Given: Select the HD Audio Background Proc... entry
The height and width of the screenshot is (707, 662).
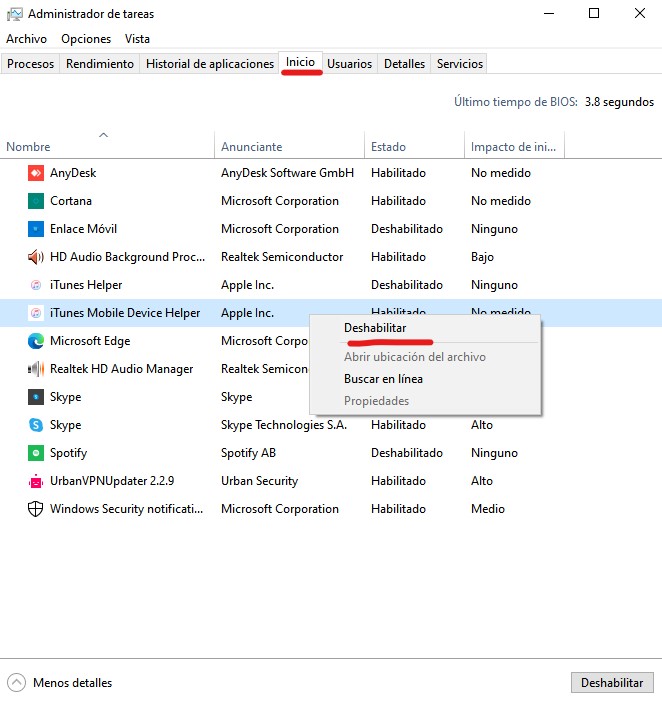Looking at the screenshot, I should [x=128, y=257].
